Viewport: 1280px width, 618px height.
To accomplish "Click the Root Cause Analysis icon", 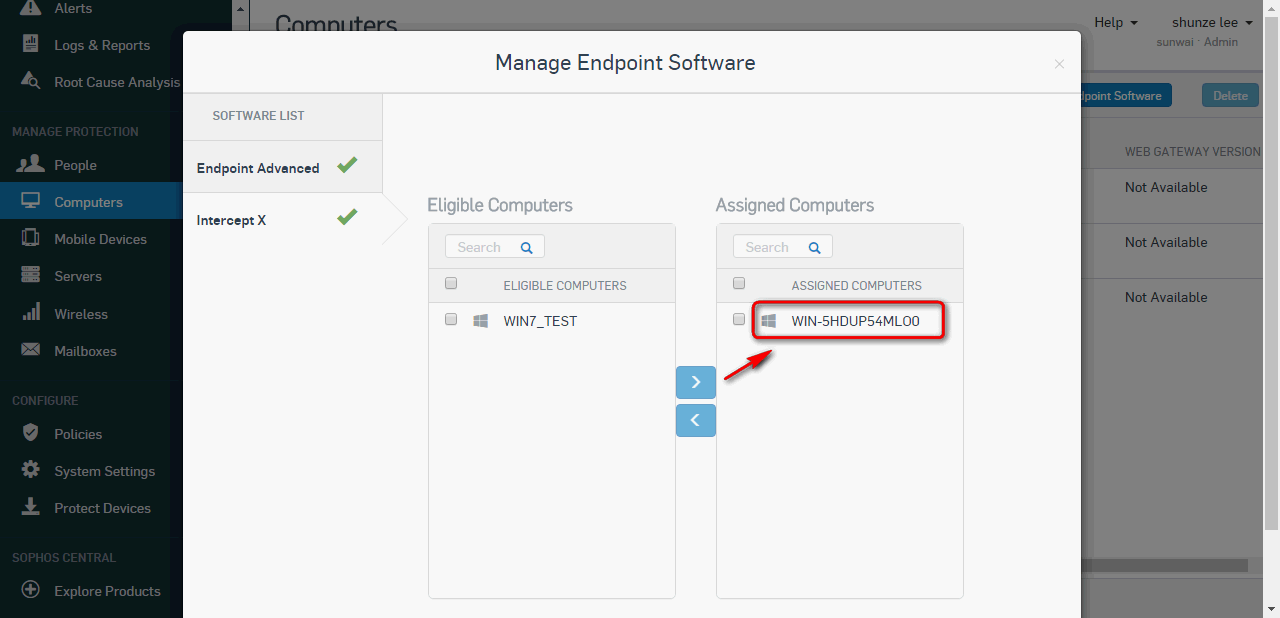I will point(31,82).
